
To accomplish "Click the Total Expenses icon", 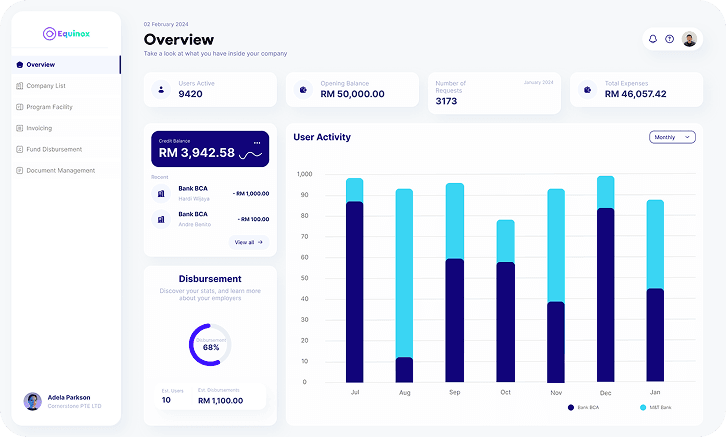I will (587, 90).
